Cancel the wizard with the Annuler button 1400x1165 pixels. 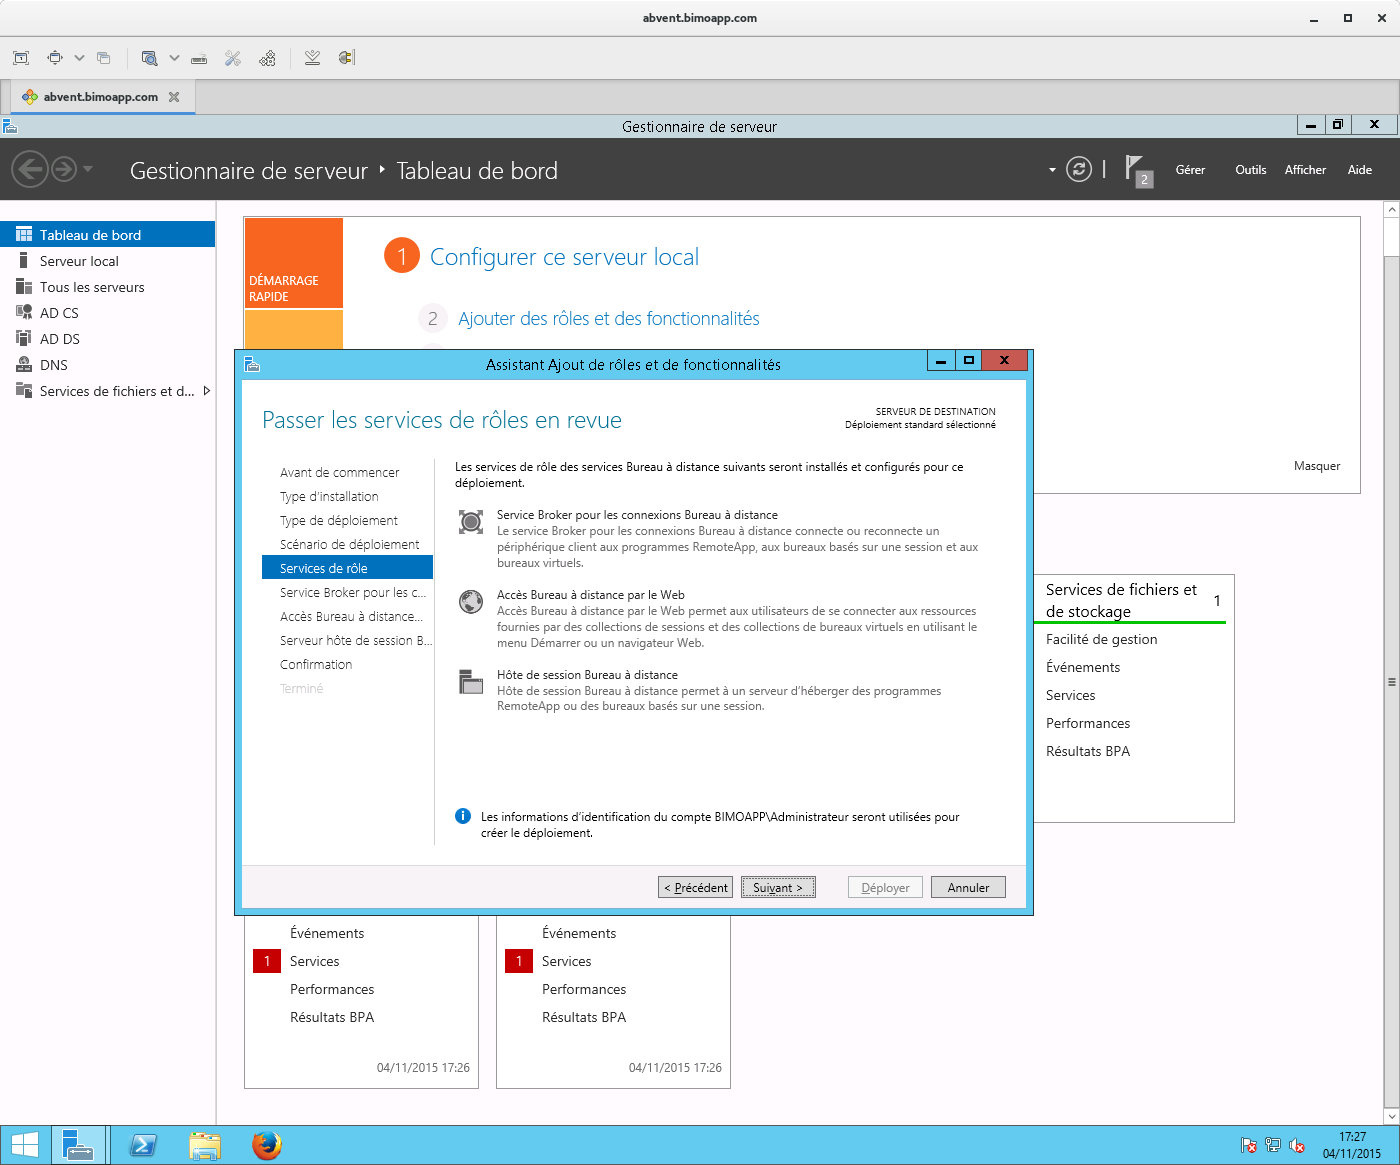pyautogui.click(x=967, y=887)
